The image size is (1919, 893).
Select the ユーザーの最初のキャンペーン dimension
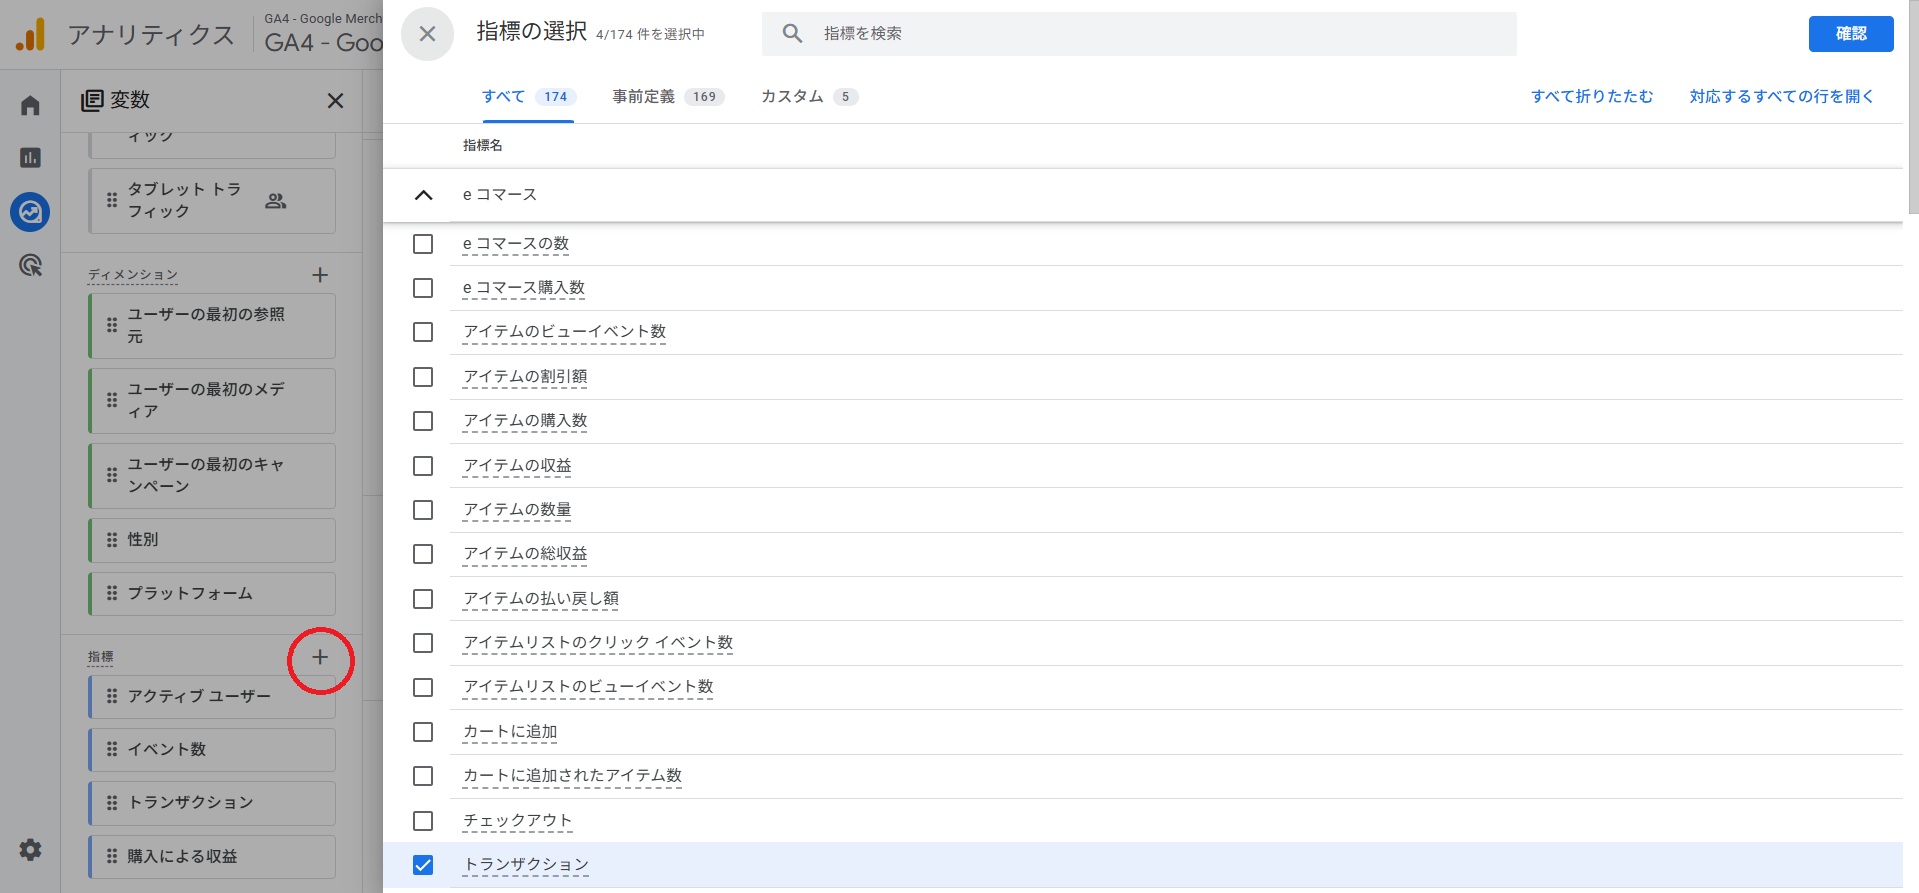(212, 476)
